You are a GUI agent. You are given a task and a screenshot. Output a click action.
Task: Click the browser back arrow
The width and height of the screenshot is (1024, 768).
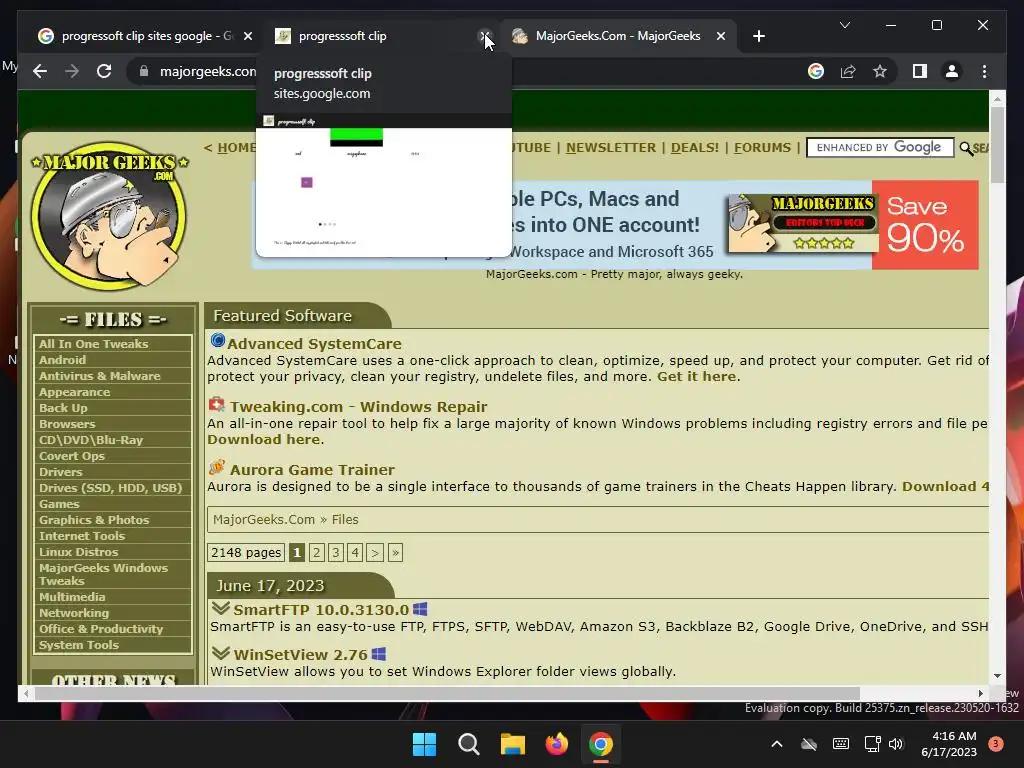(40, 71)
